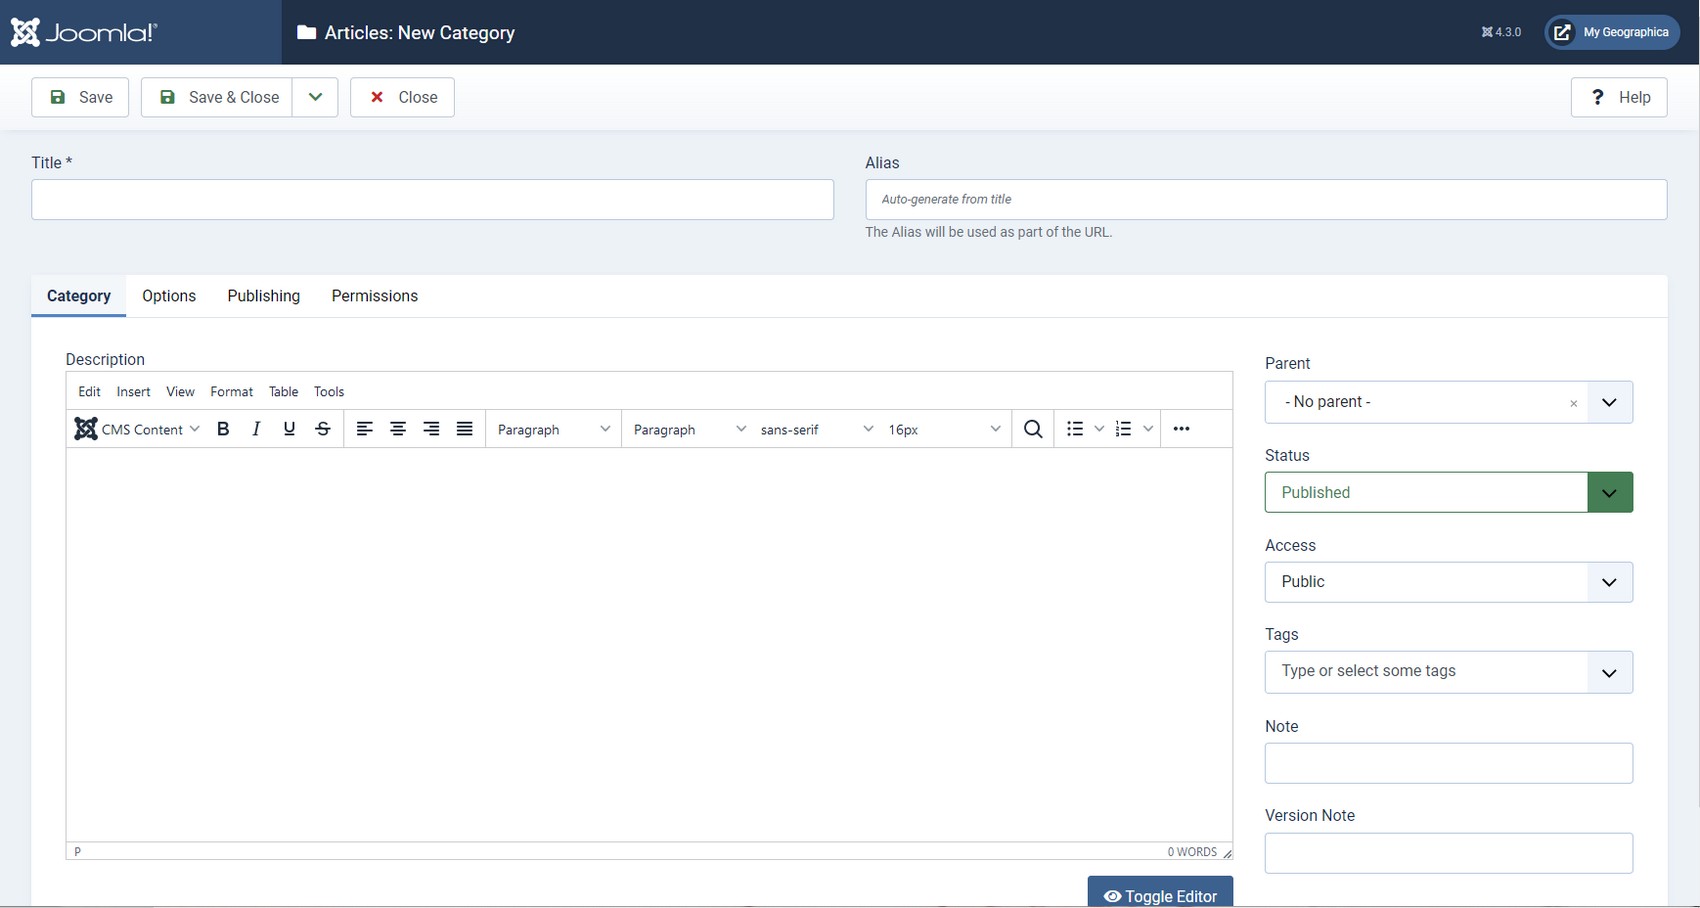Open the editor Insert menu

(133, 391)
